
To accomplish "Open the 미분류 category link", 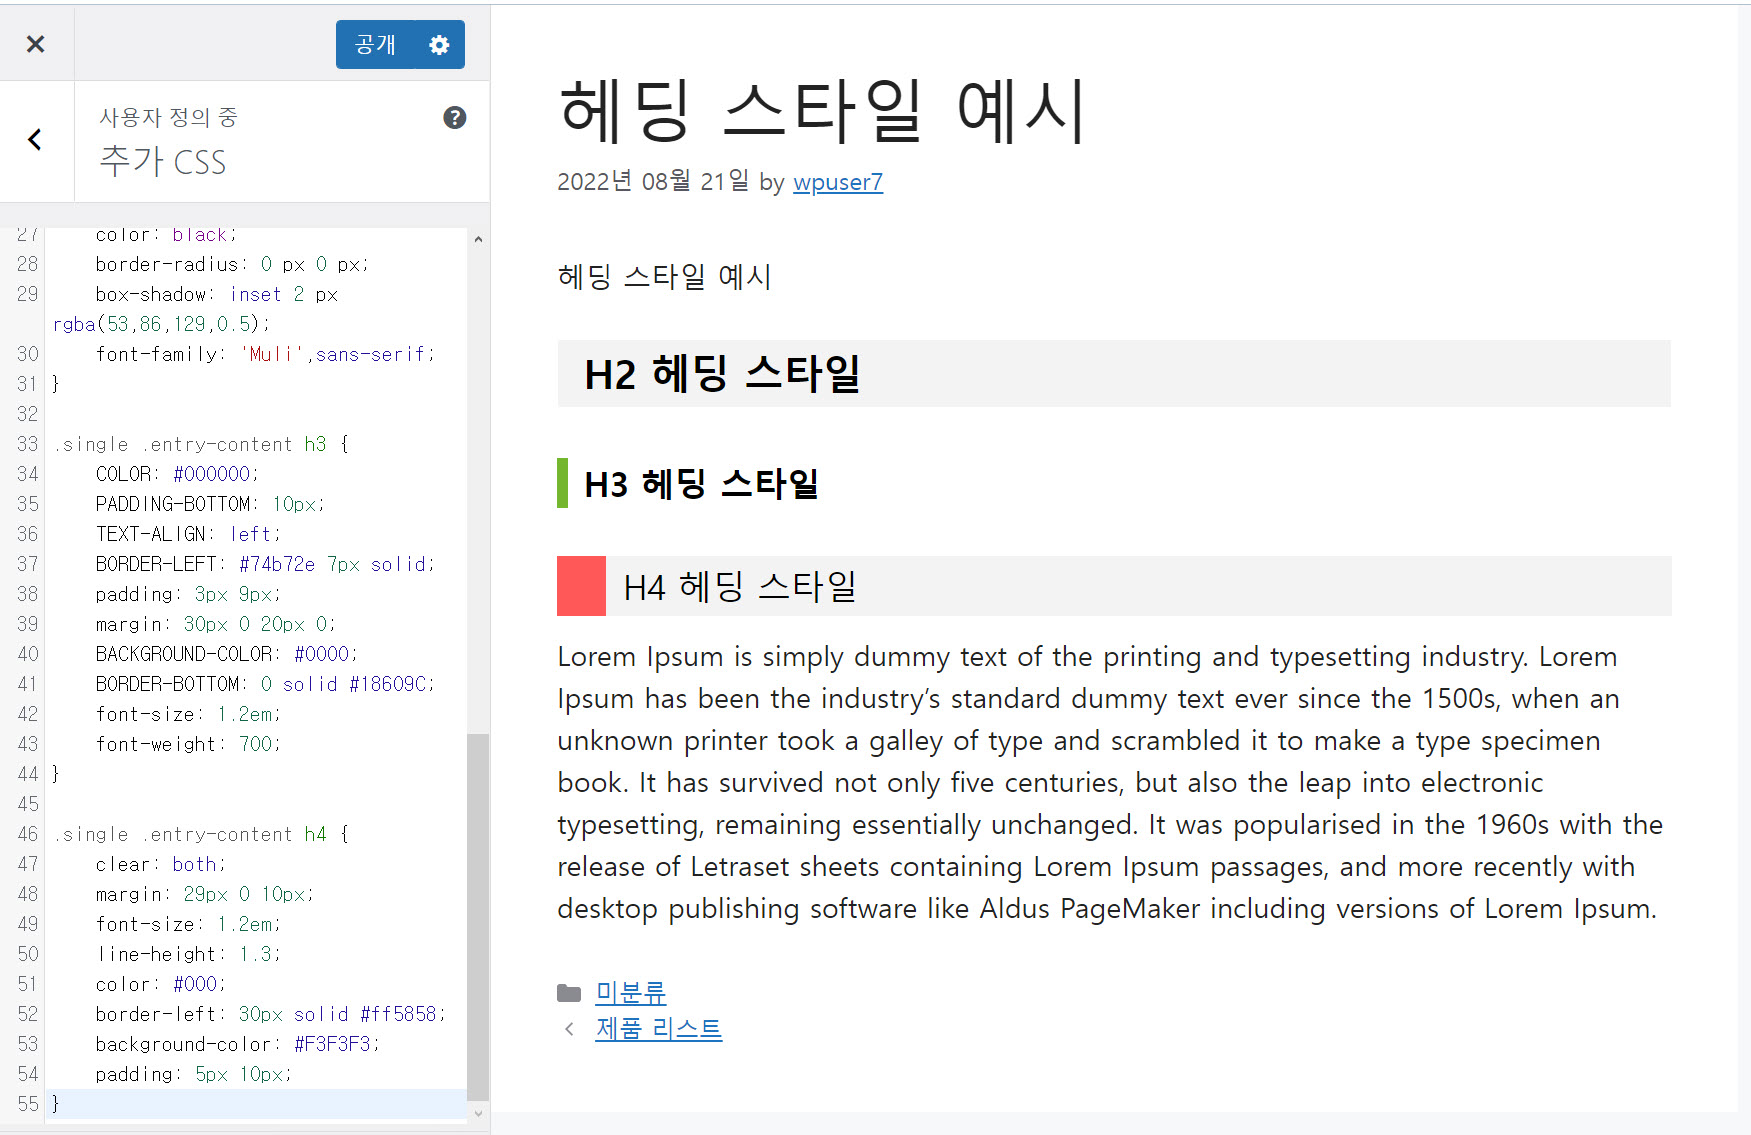I will coord(631,992).
